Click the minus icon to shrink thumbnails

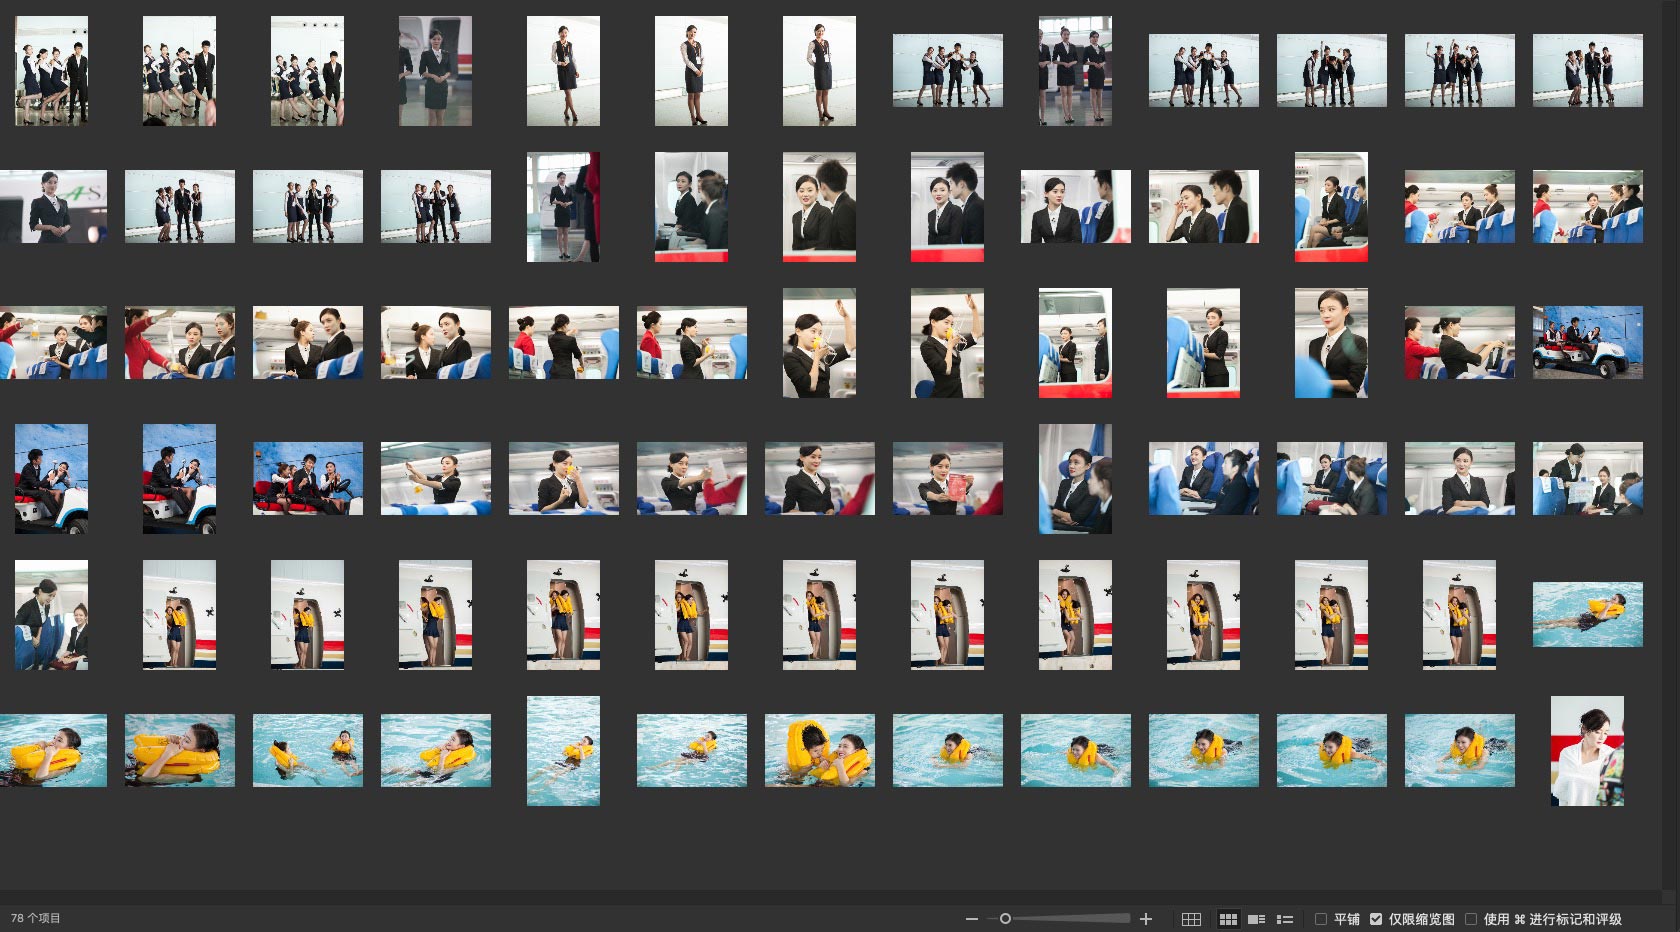click(971, 919)
